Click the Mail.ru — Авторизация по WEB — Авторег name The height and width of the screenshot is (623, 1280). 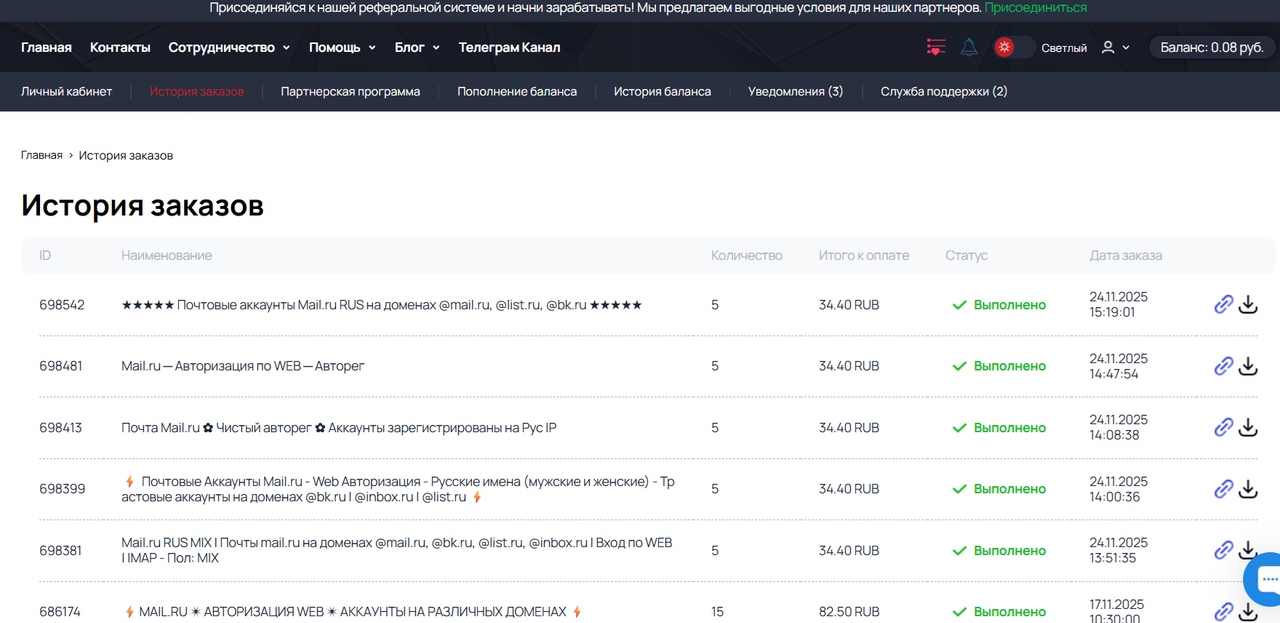pos(243,366)
